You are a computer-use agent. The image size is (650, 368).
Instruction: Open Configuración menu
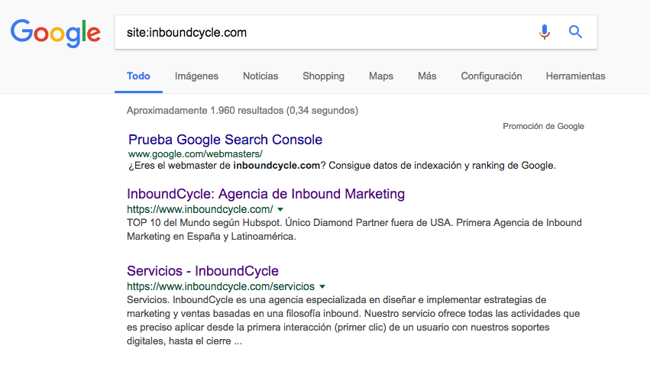pyautogui.click(x=491, y=76)
